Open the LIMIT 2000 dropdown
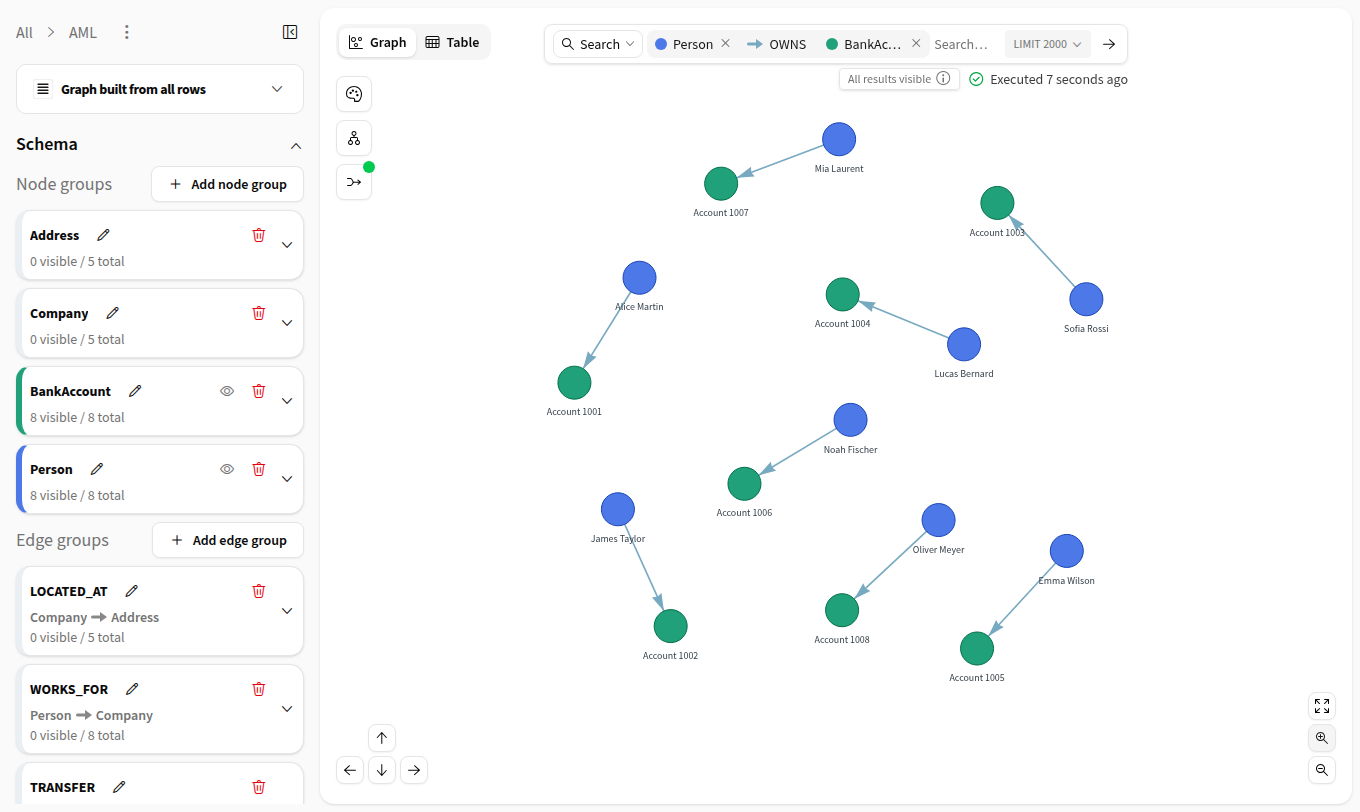Viewport: 1360px width, 812px height. [1047, 44]
